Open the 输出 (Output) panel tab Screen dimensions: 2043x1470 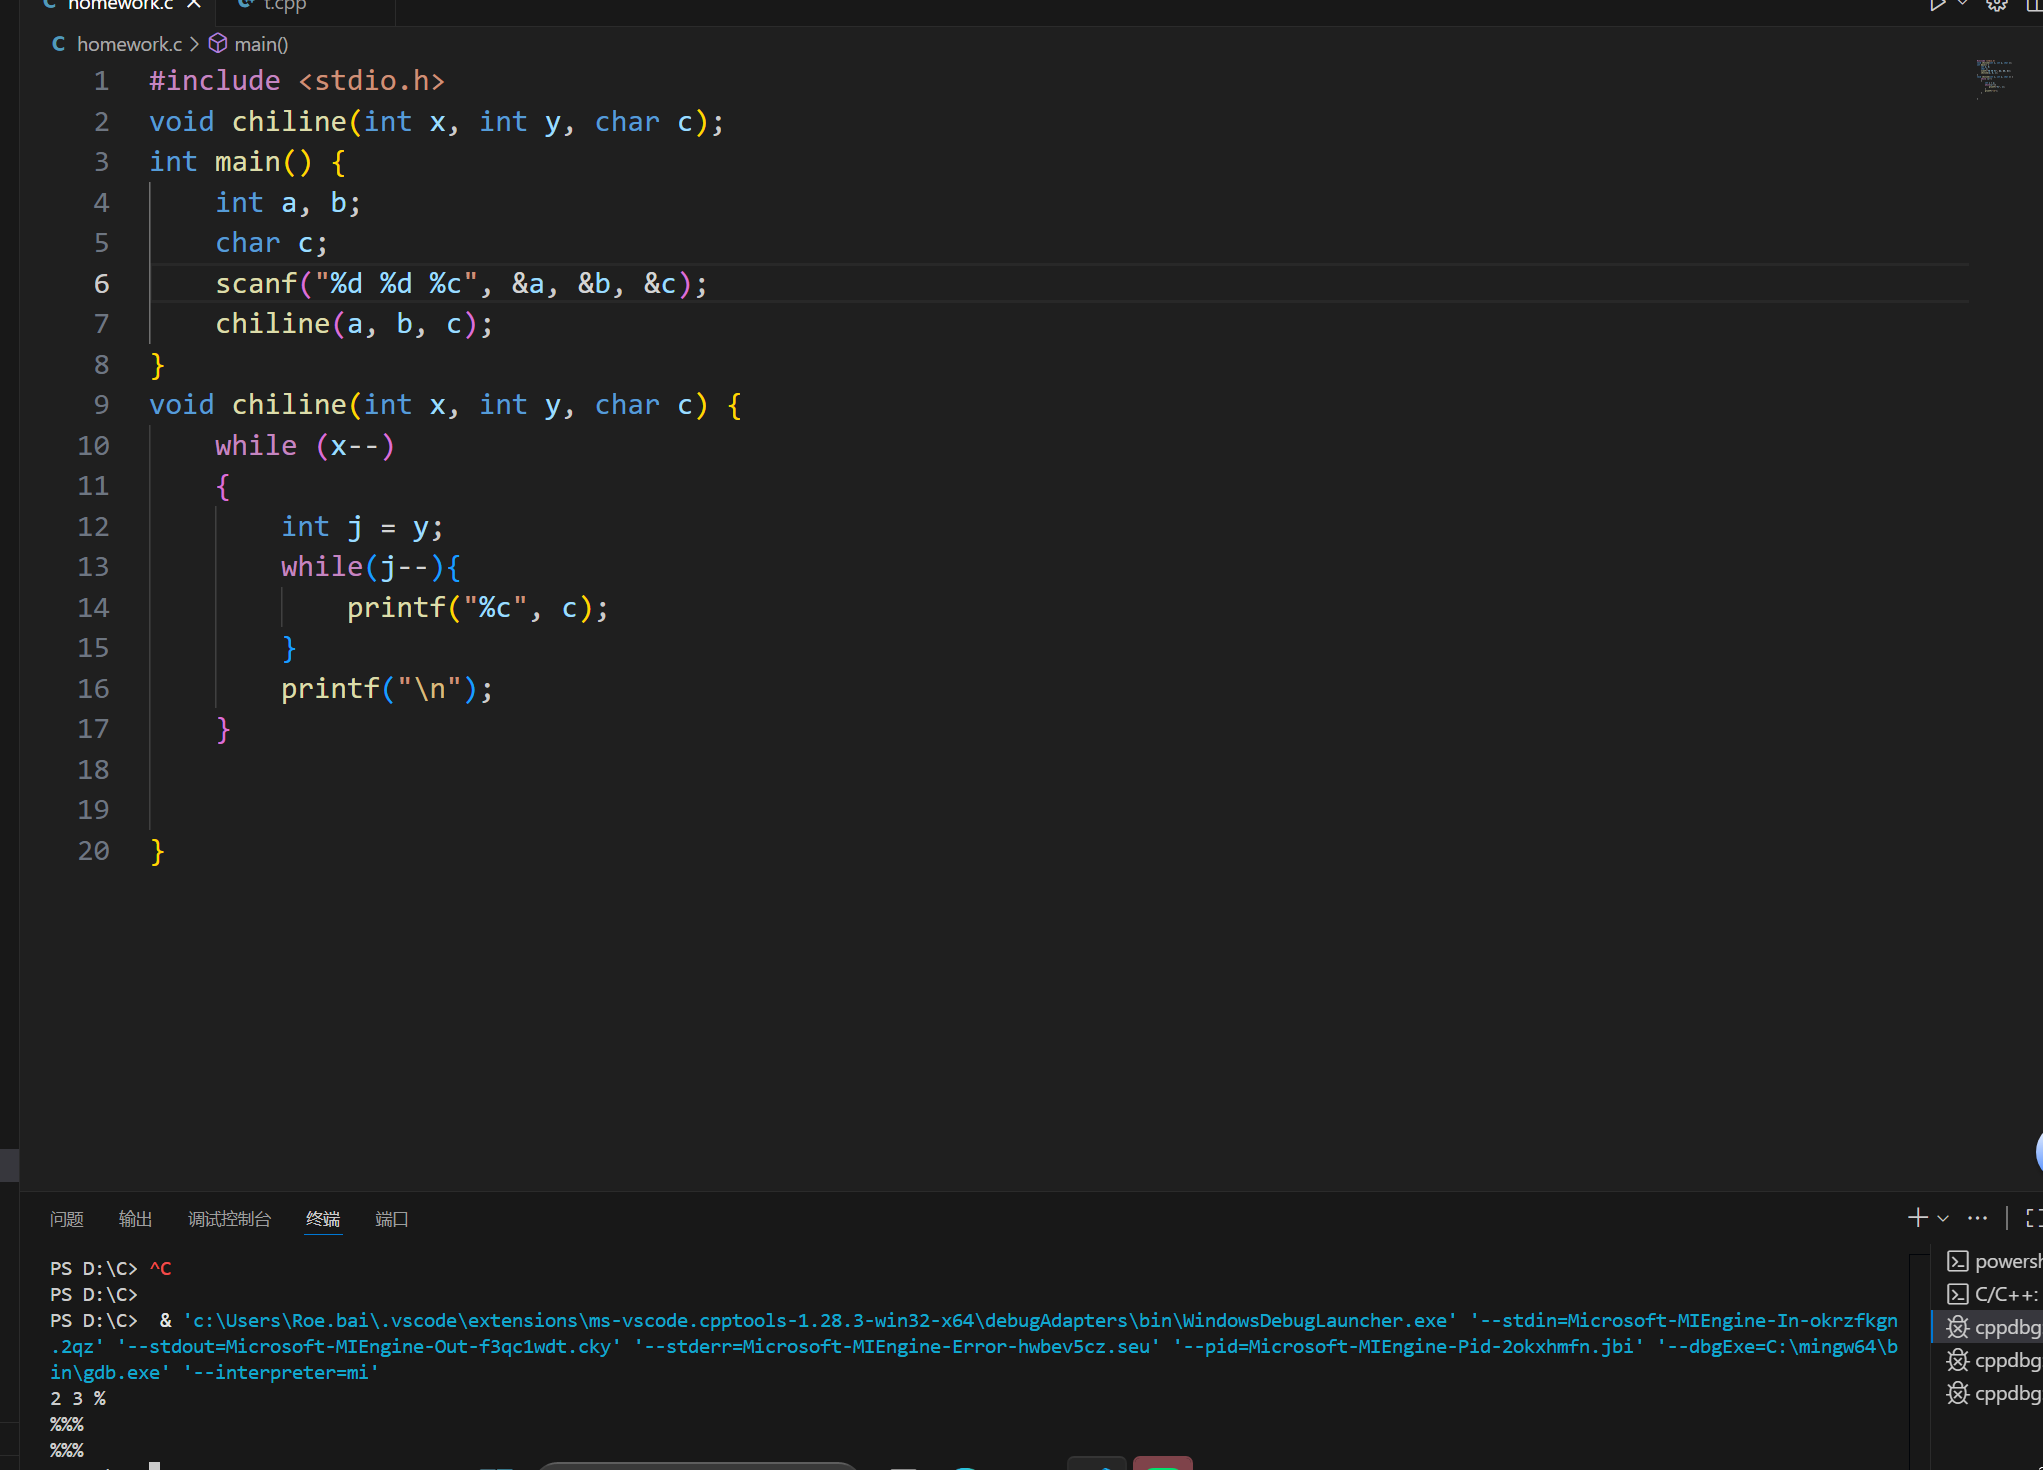(135, 1219)
